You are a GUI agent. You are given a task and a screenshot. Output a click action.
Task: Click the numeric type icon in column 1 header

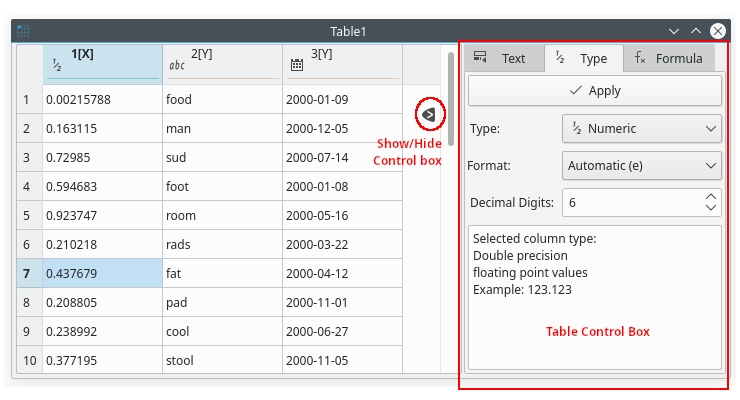(x=57, y=65)
